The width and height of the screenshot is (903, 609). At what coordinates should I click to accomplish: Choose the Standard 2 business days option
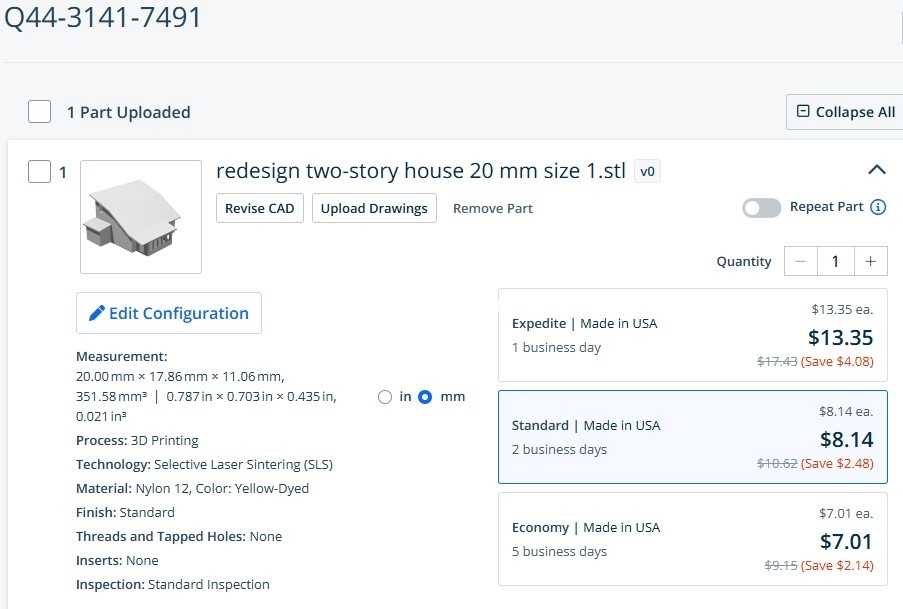[693, 437]
